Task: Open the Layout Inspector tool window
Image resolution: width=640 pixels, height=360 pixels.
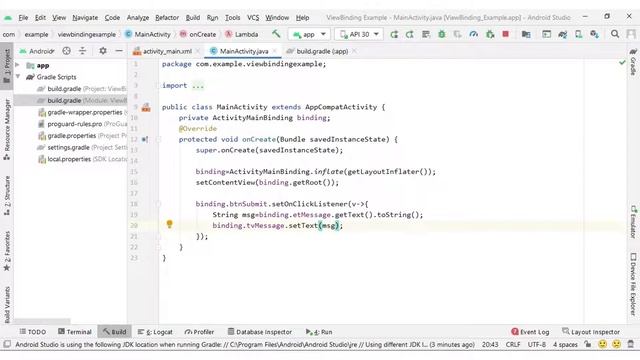Action: [591, 332]
